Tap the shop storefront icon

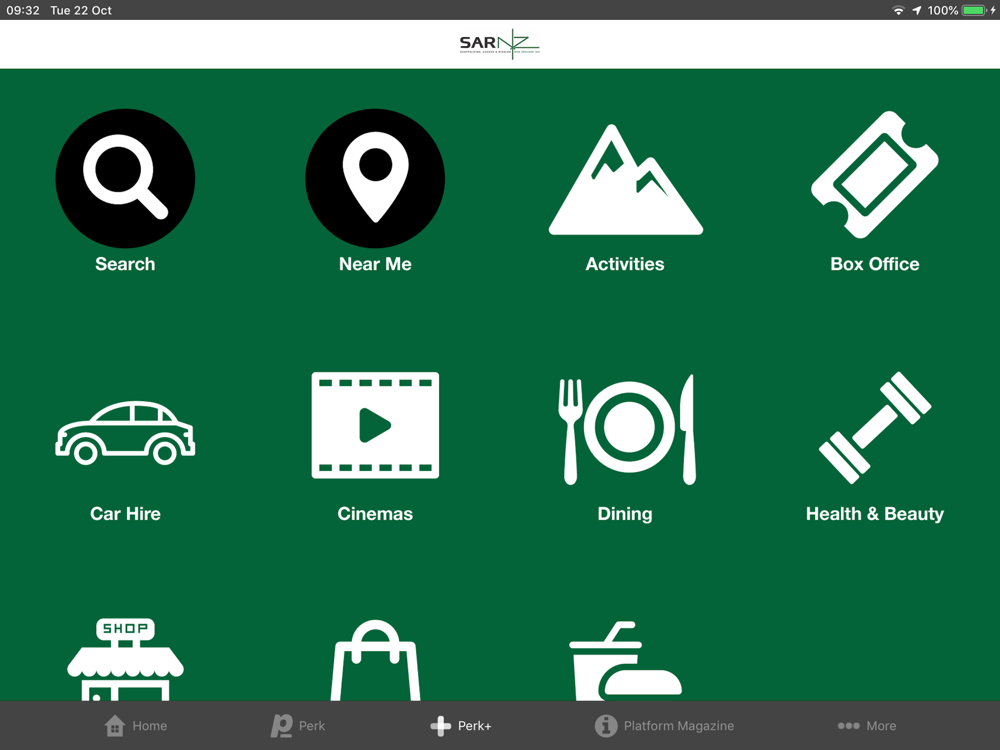[x=125, y=659]
